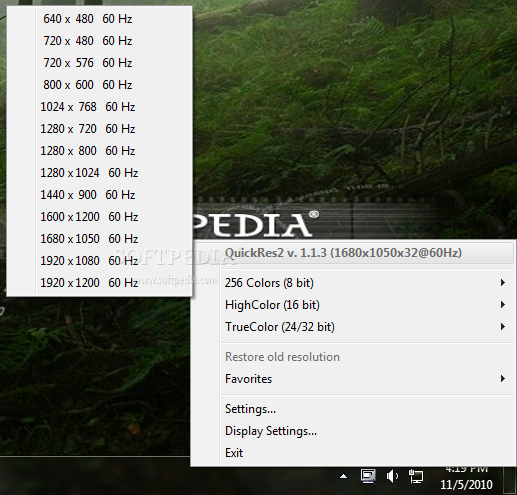Pick 800 x 600 60 Hz resolution
The width and height of the screenshot is (517, 495).
[x=99, y=85]
